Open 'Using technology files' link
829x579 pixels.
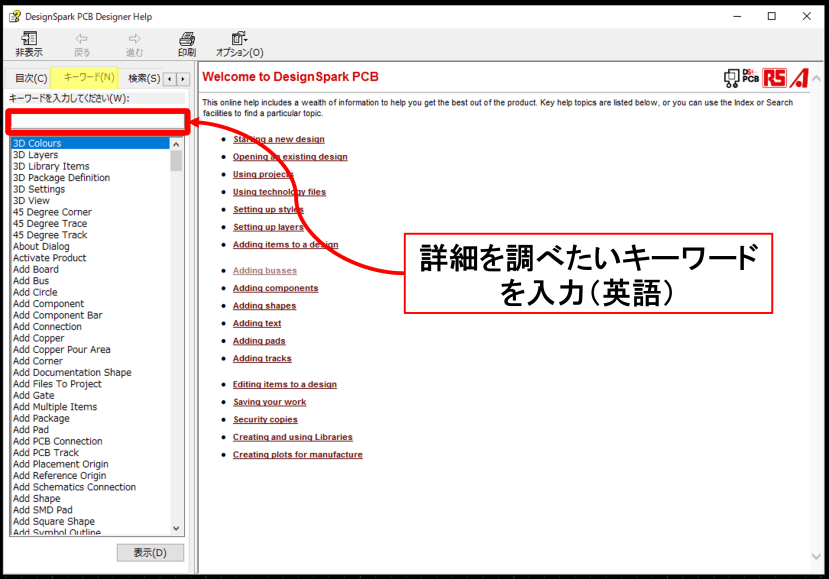[x=279, y=191]
